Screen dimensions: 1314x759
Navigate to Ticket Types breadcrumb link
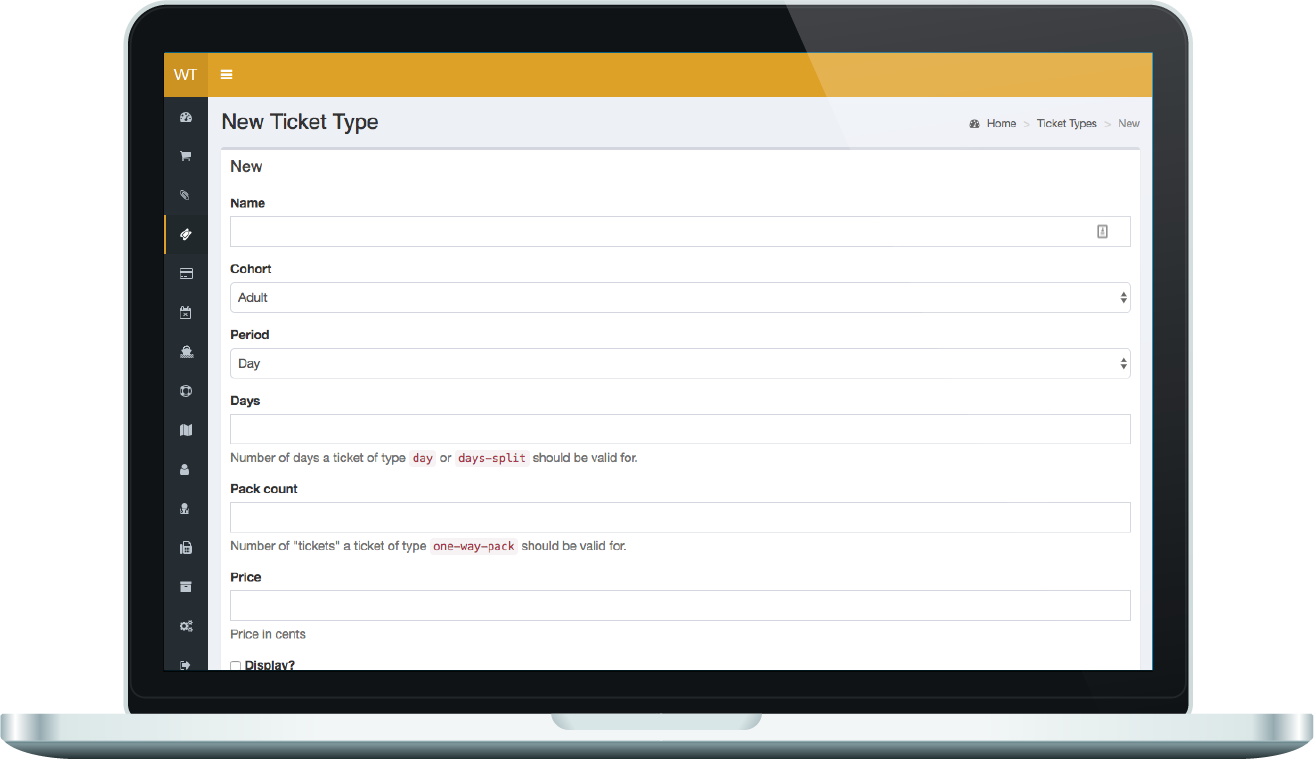coord(1066,124)
